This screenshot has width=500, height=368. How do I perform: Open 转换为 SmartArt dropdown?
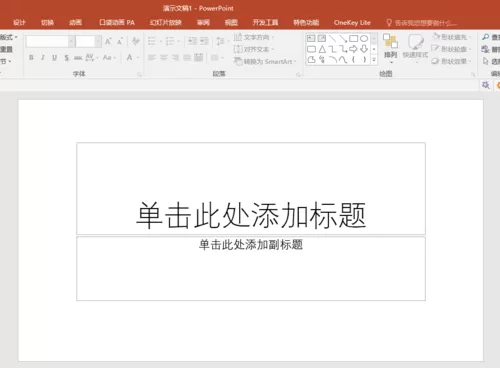[x=265, y=61]
